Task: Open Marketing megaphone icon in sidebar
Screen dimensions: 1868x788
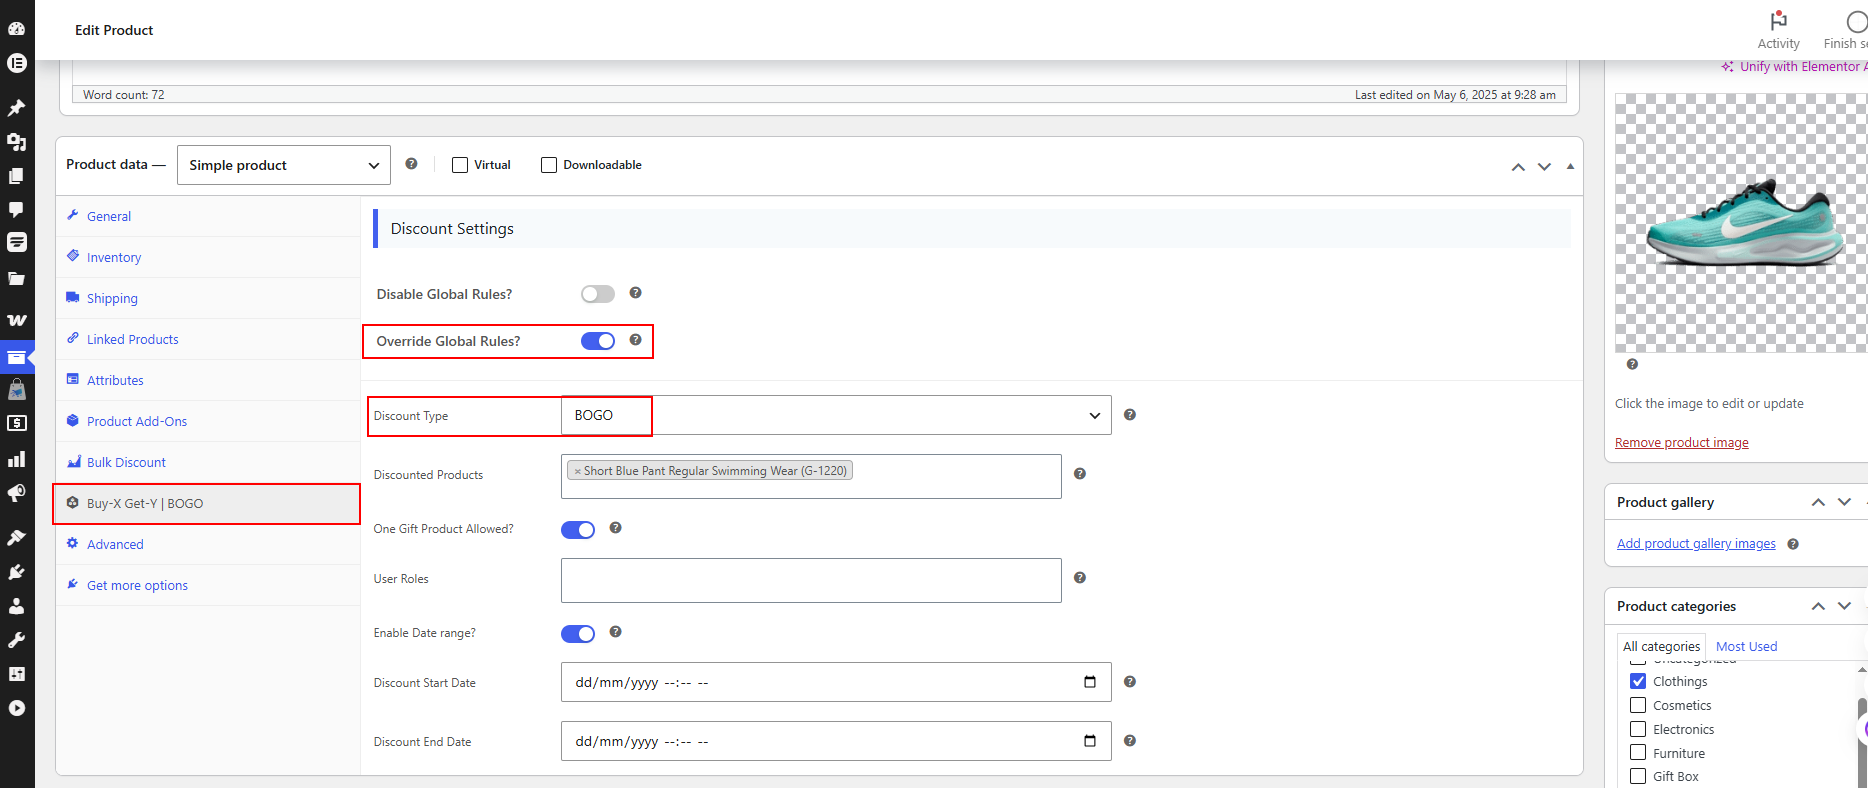Action: pos(17,493)
